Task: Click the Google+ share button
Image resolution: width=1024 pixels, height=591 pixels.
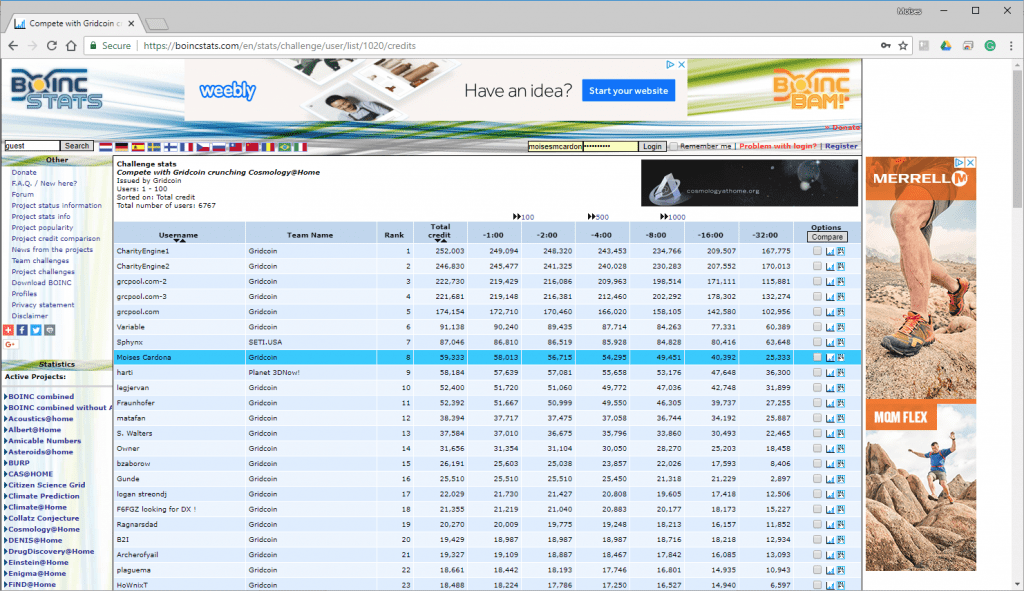Action: [x=10, y=345]
